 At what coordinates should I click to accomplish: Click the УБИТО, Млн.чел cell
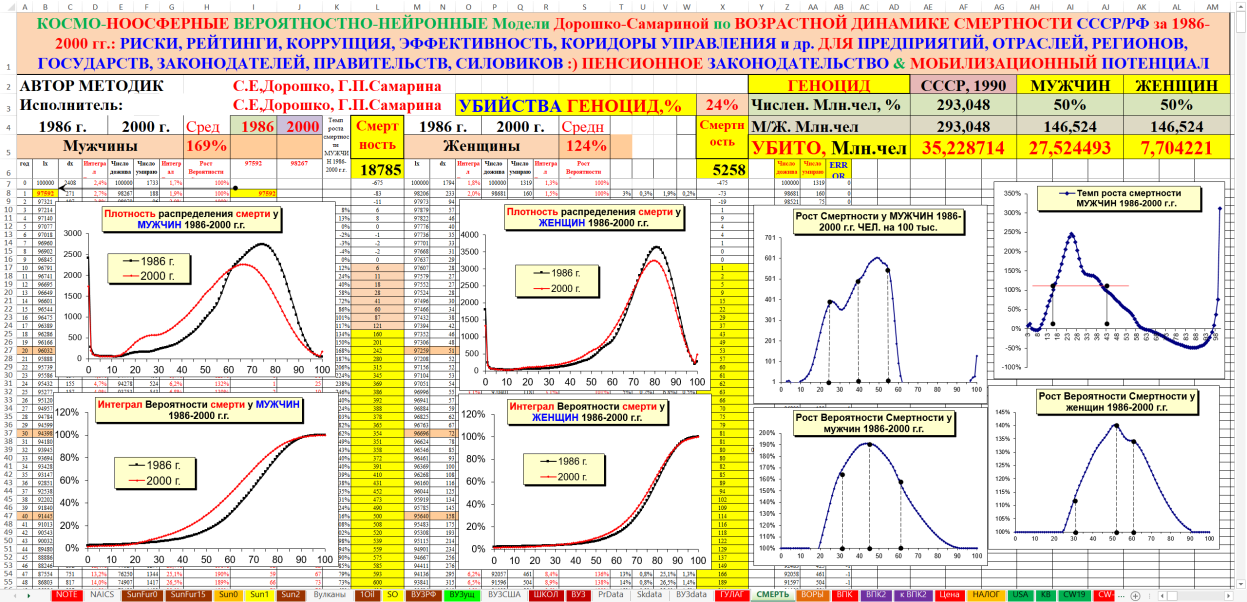click(827, 148)
